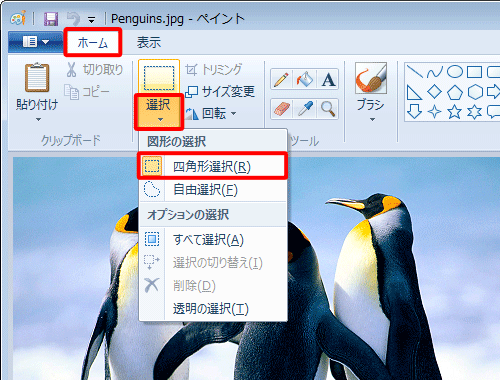500x380 pixels.
Task: Expand the 貼り付け dropdown arrow
Action: point(38,119)
